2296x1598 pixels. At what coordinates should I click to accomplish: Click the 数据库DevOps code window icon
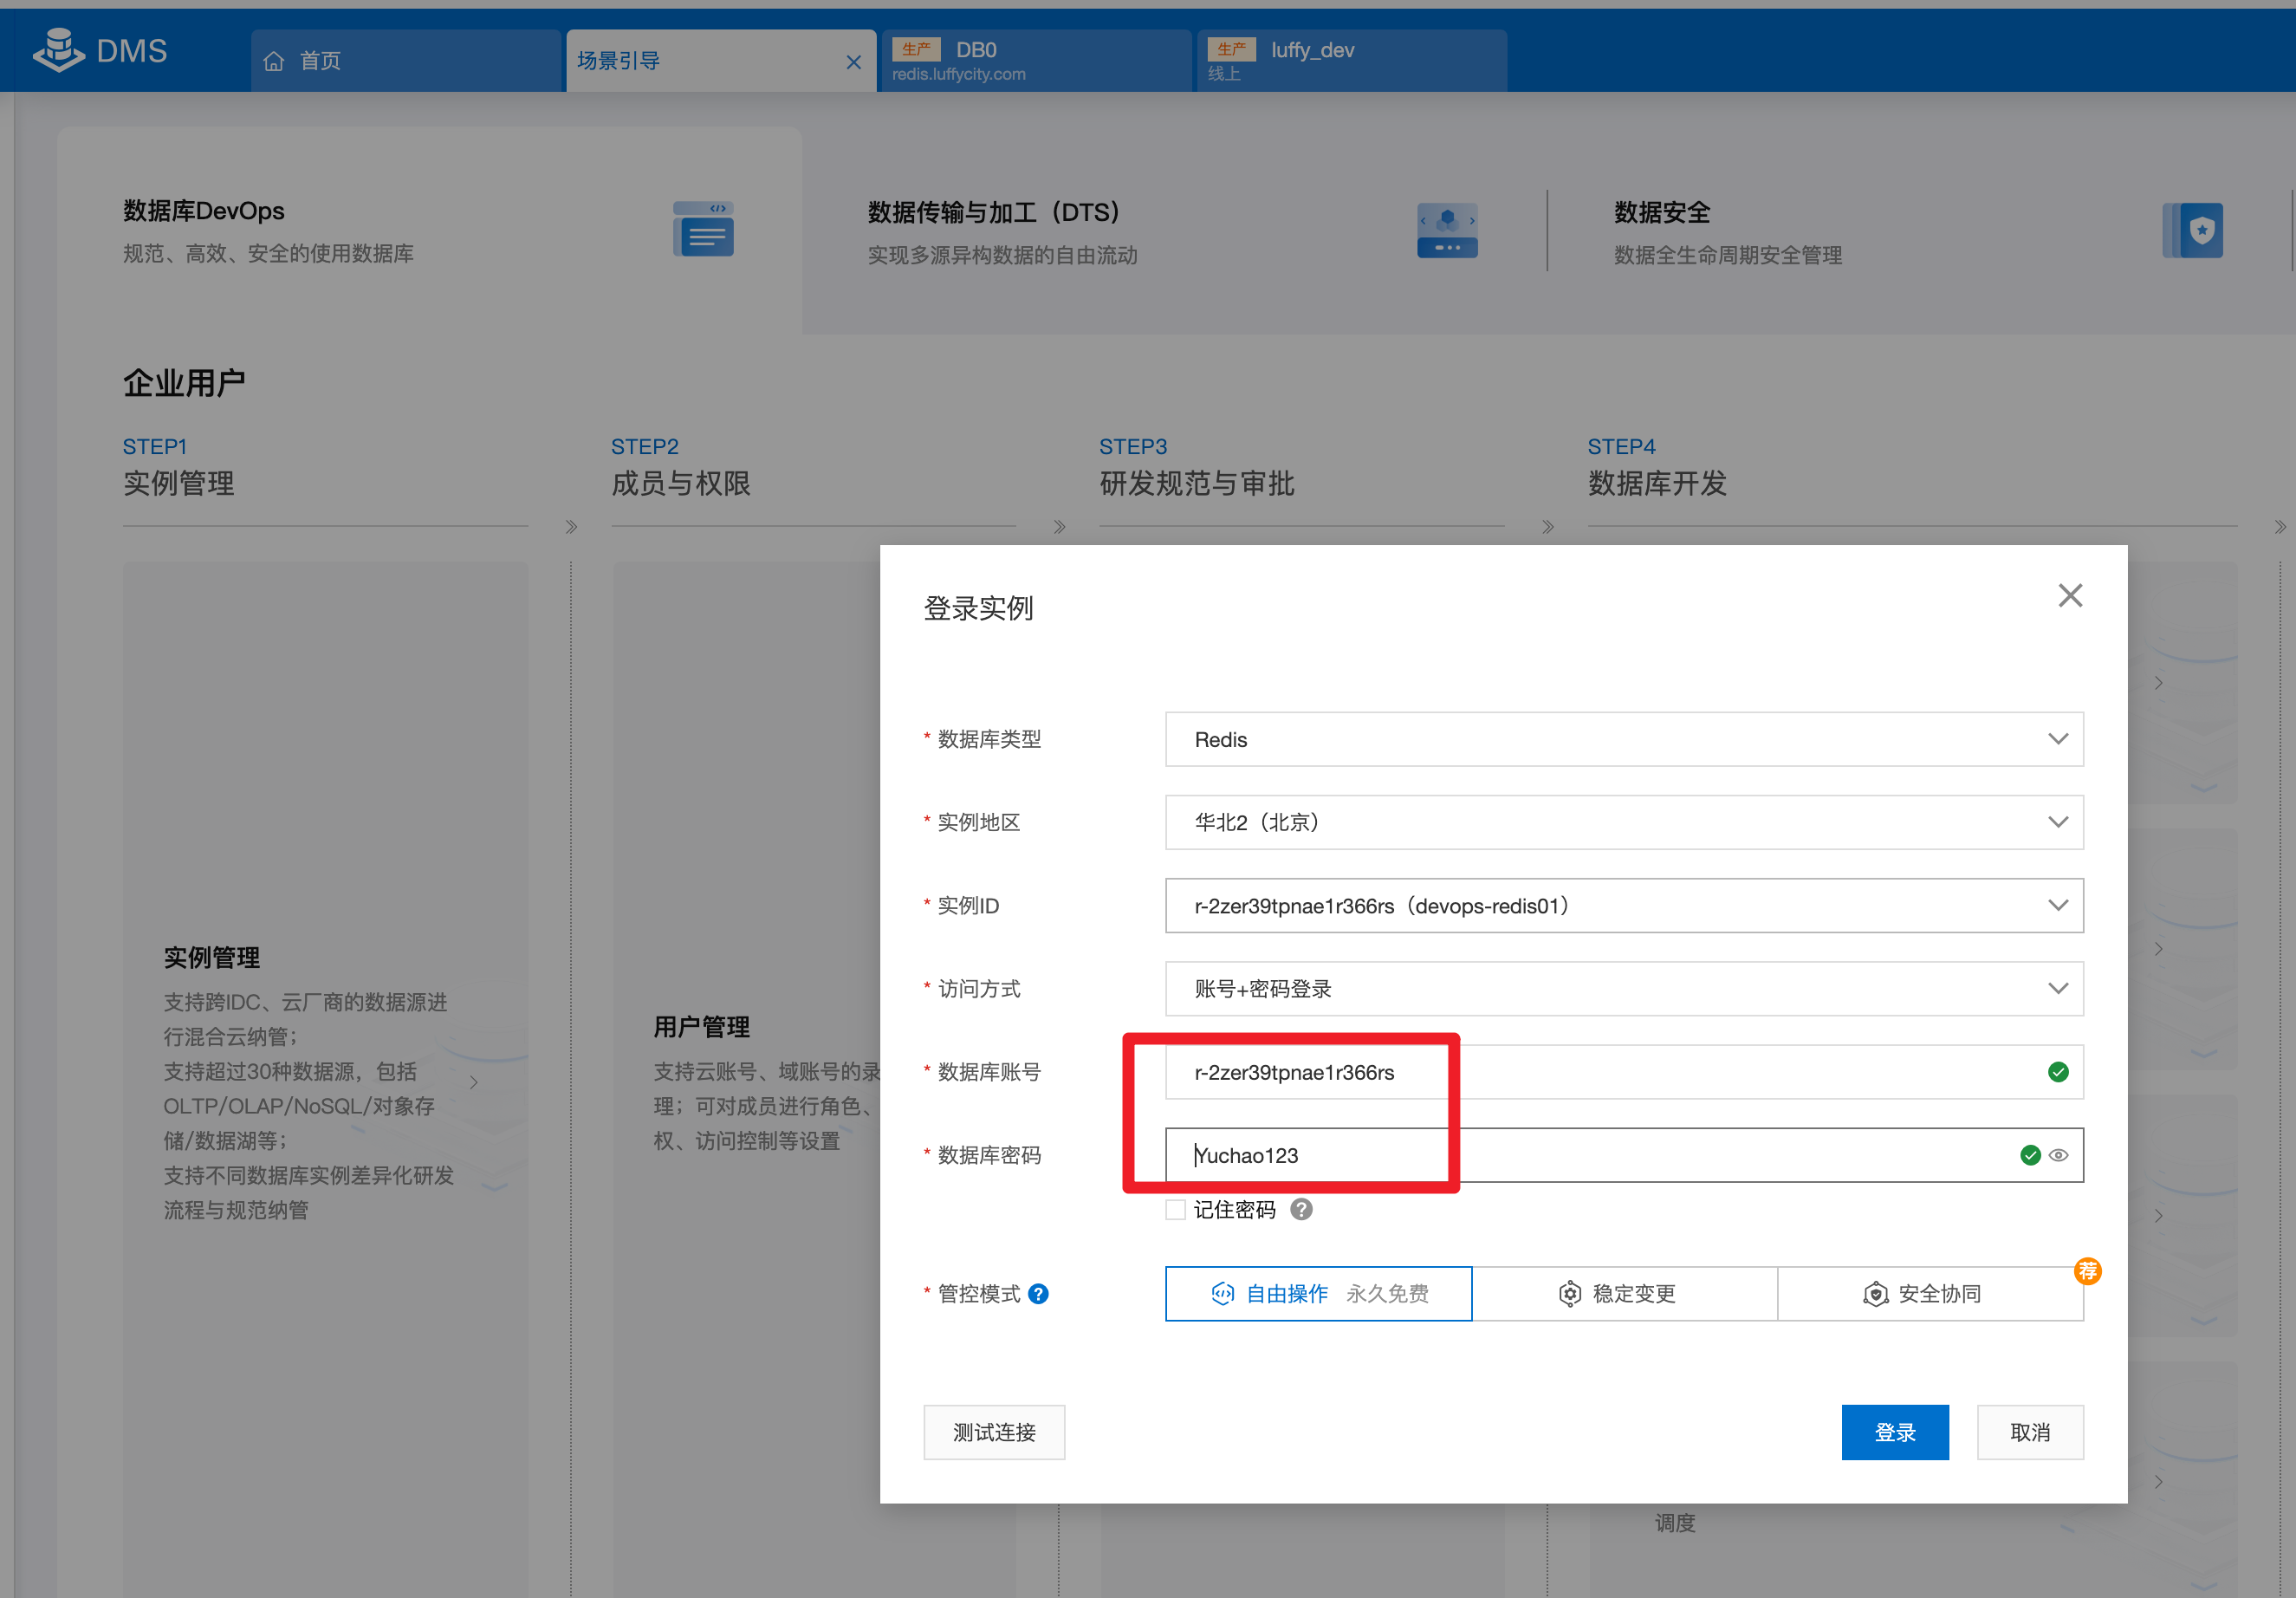703,229
